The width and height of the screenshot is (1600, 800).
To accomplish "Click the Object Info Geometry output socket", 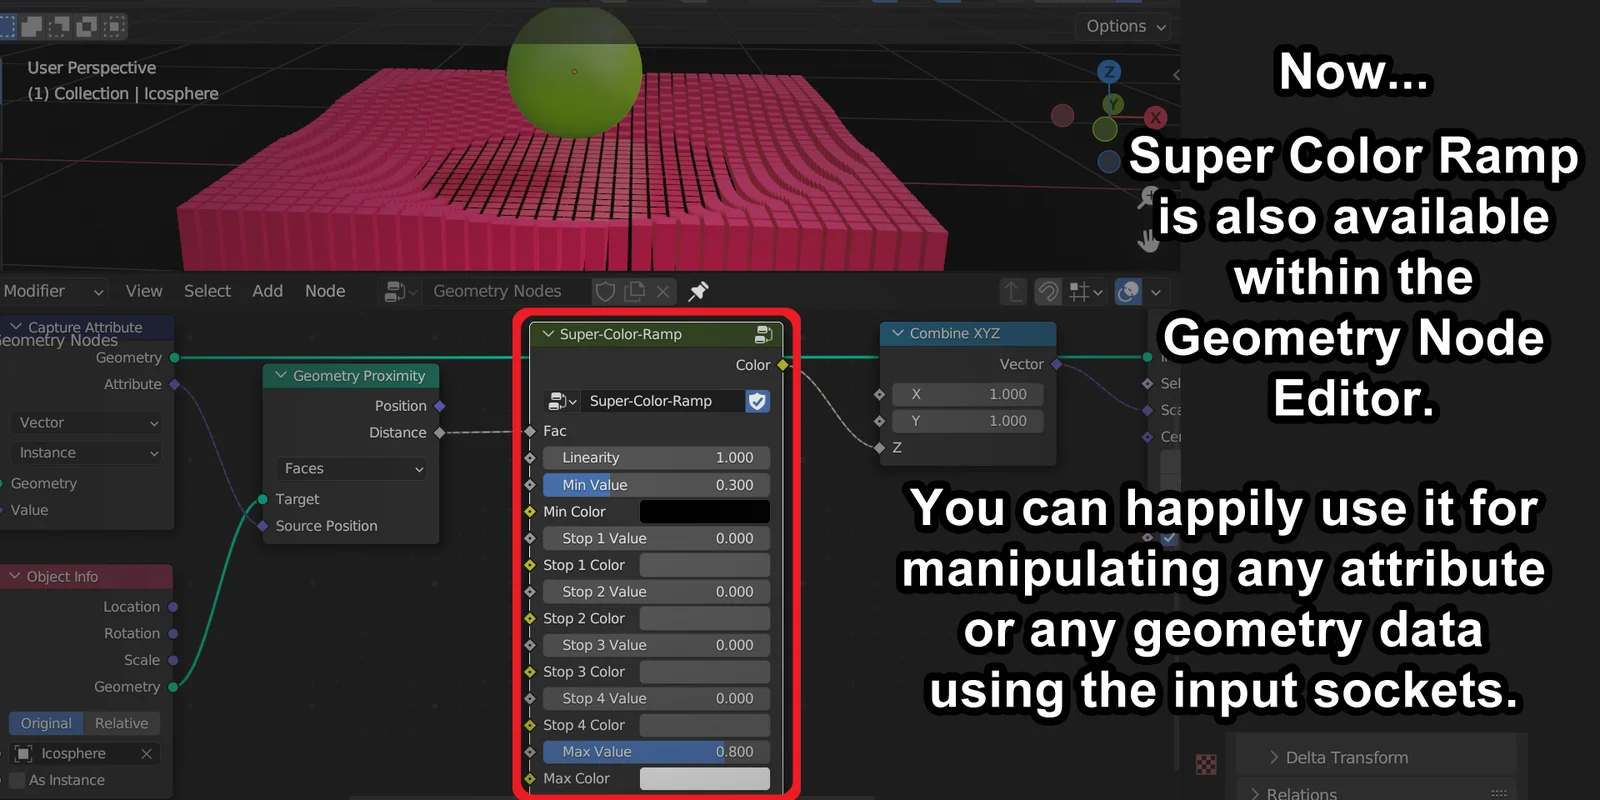I will point(173,687).
